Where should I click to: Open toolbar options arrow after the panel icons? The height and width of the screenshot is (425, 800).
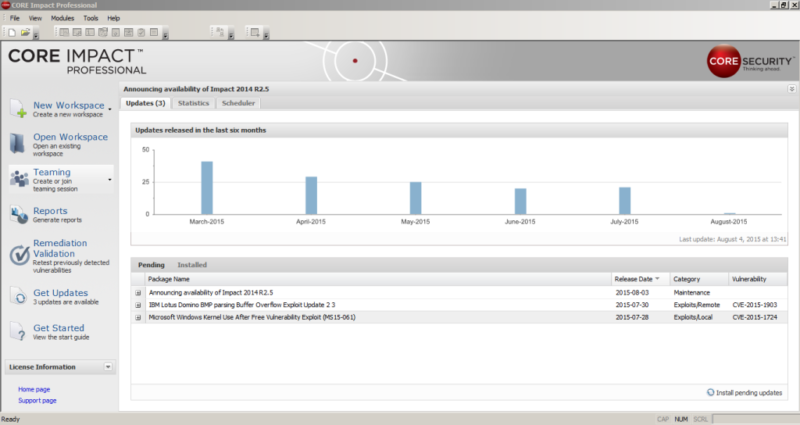(x=165, y=35)
